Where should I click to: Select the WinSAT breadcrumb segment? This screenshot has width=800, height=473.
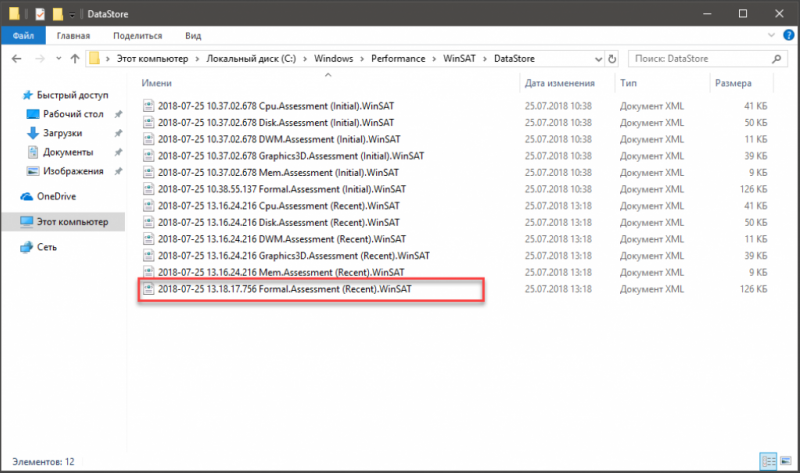point(459,59)
